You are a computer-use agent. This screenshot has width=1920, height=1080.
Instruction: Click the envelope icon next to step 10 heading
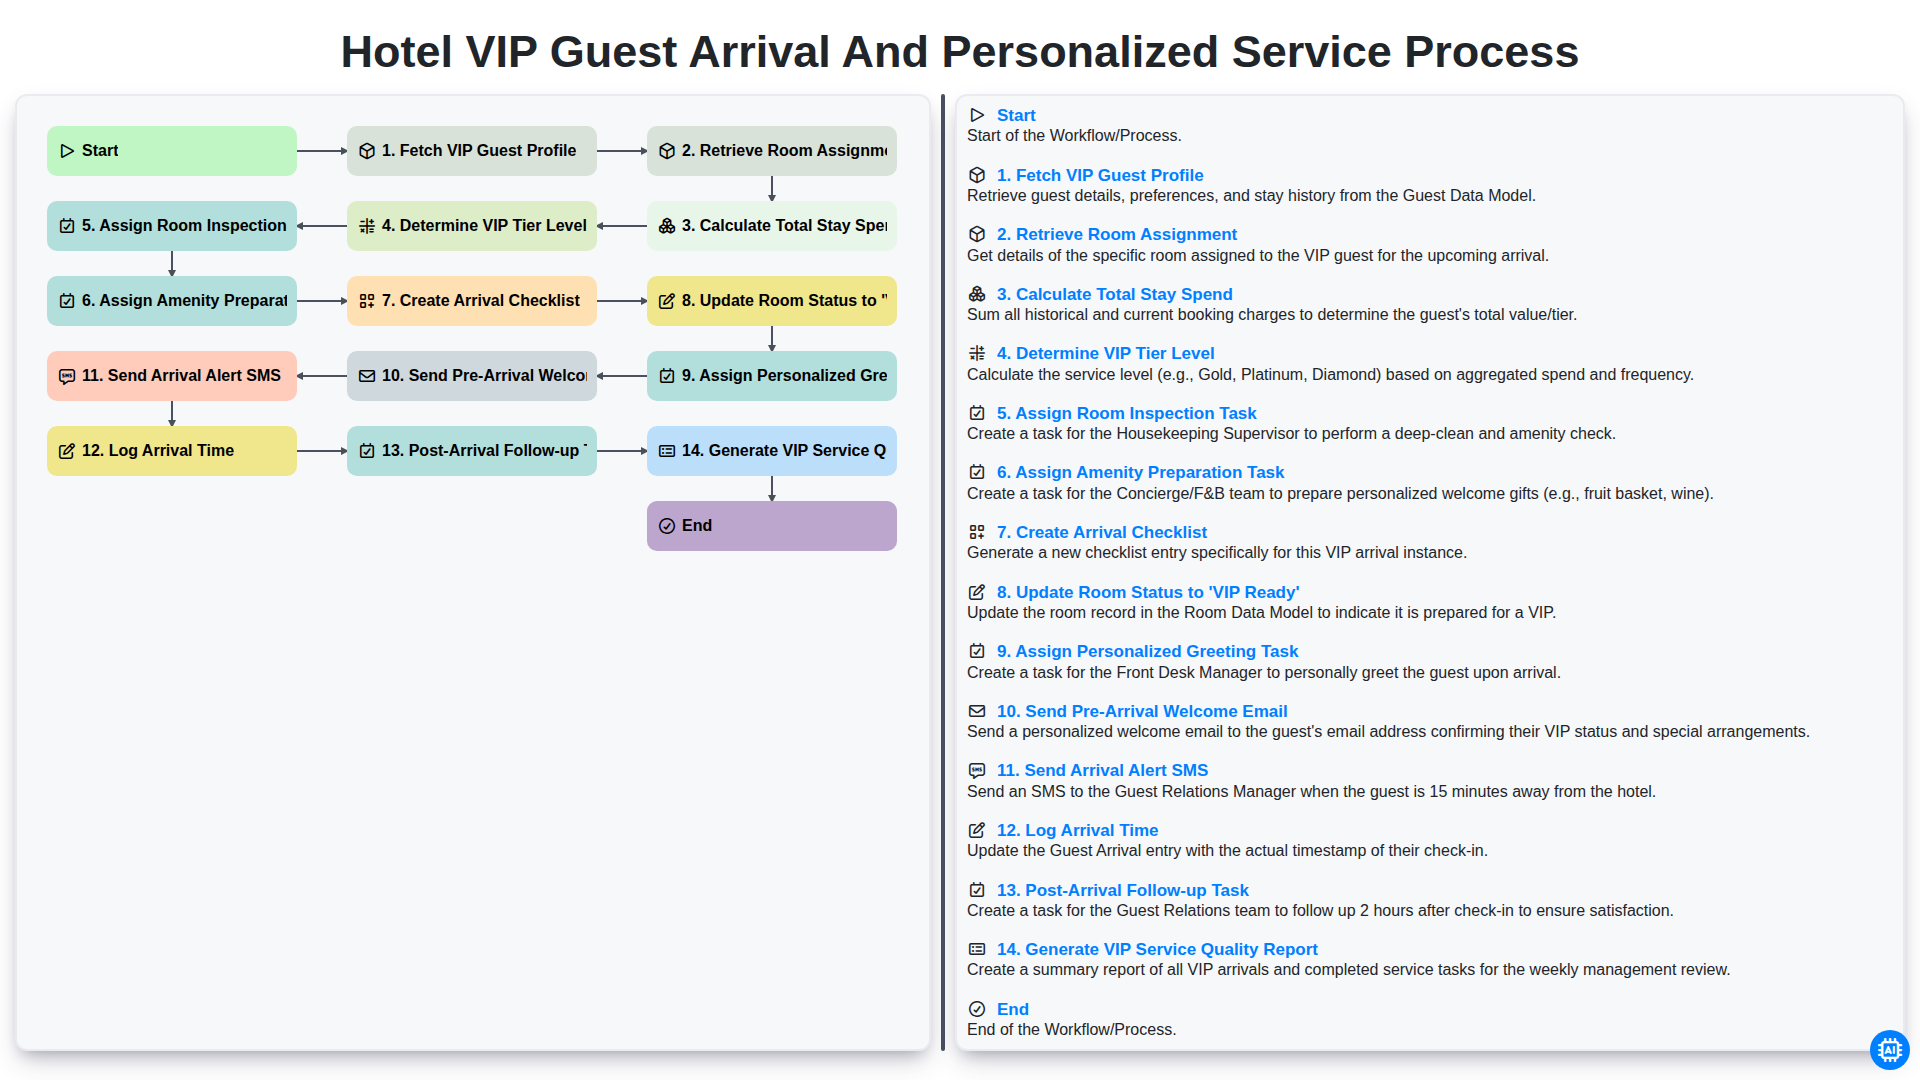[x=977, y=711]
